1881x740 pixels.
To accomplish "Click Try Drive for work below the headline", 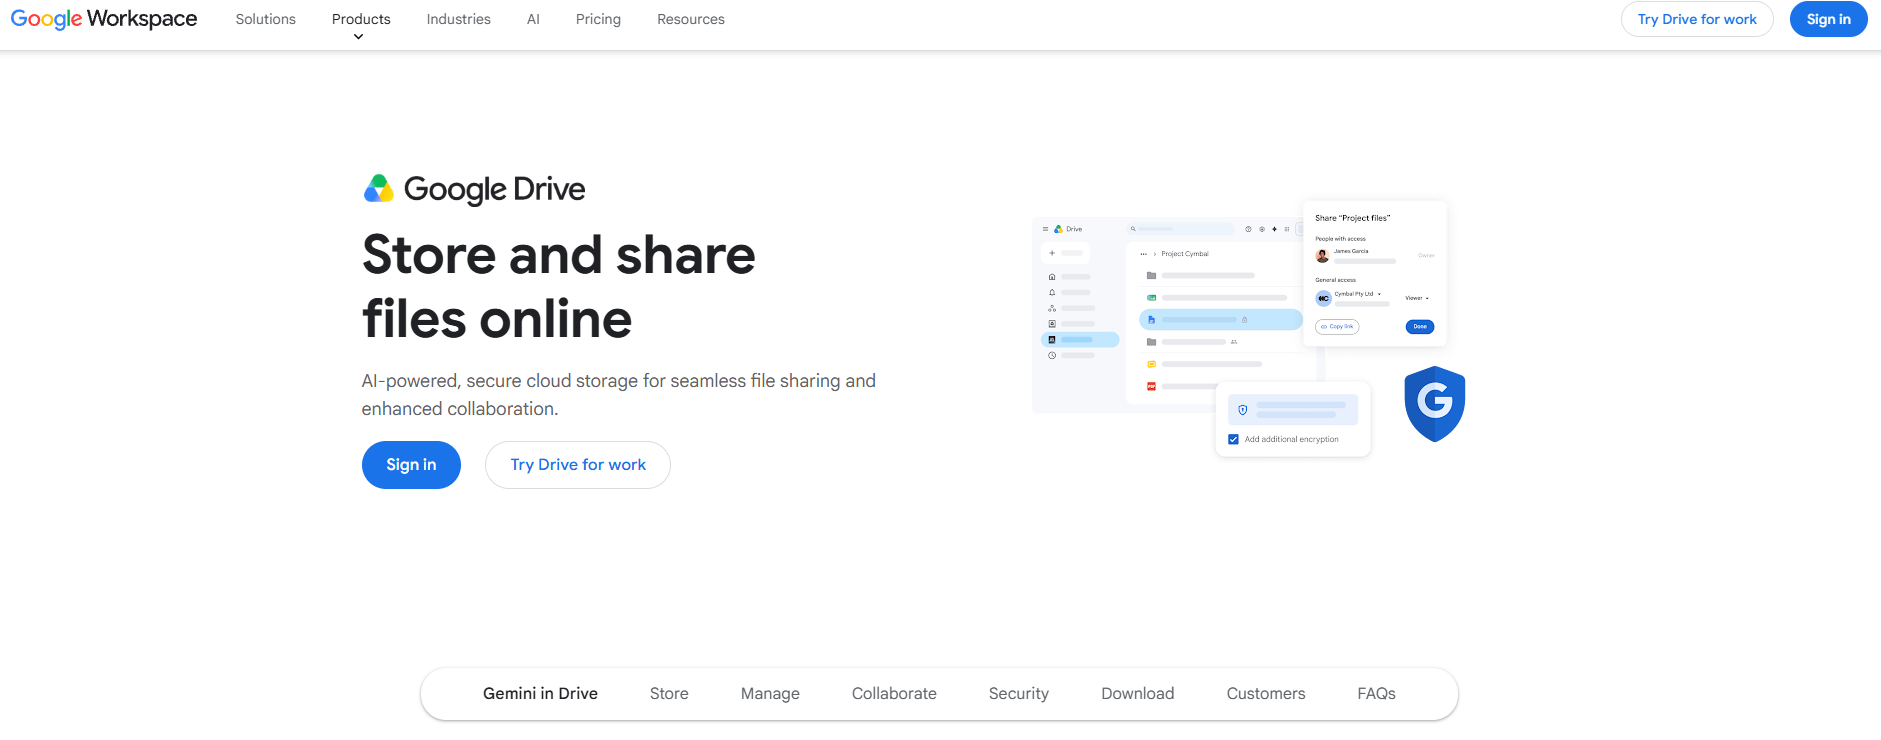I will [x=578, y=465].
